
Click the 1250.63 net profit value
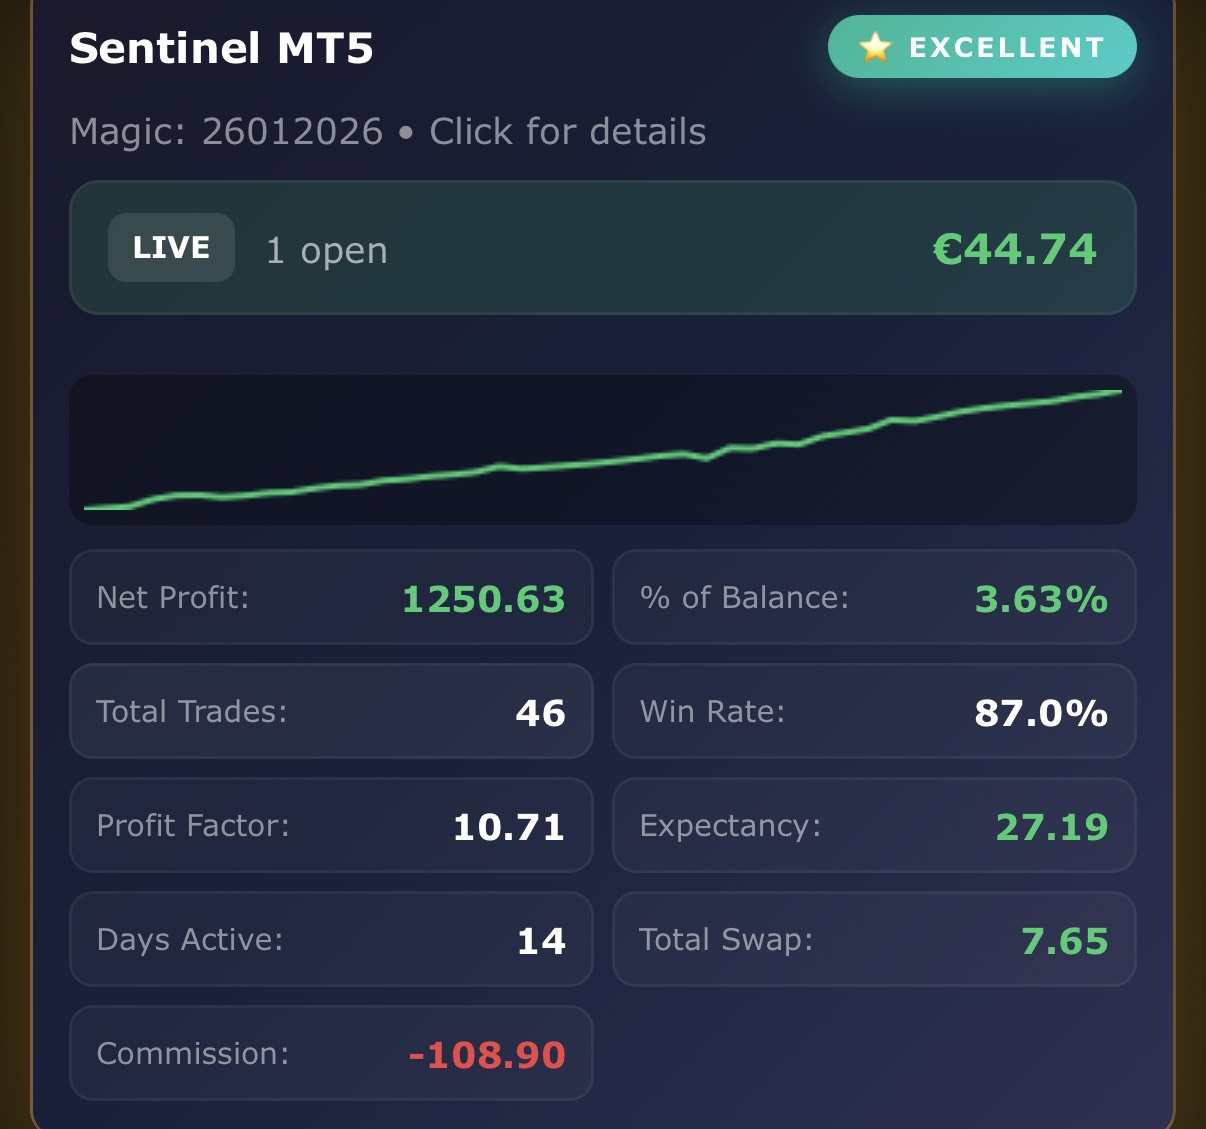point(483,599)
